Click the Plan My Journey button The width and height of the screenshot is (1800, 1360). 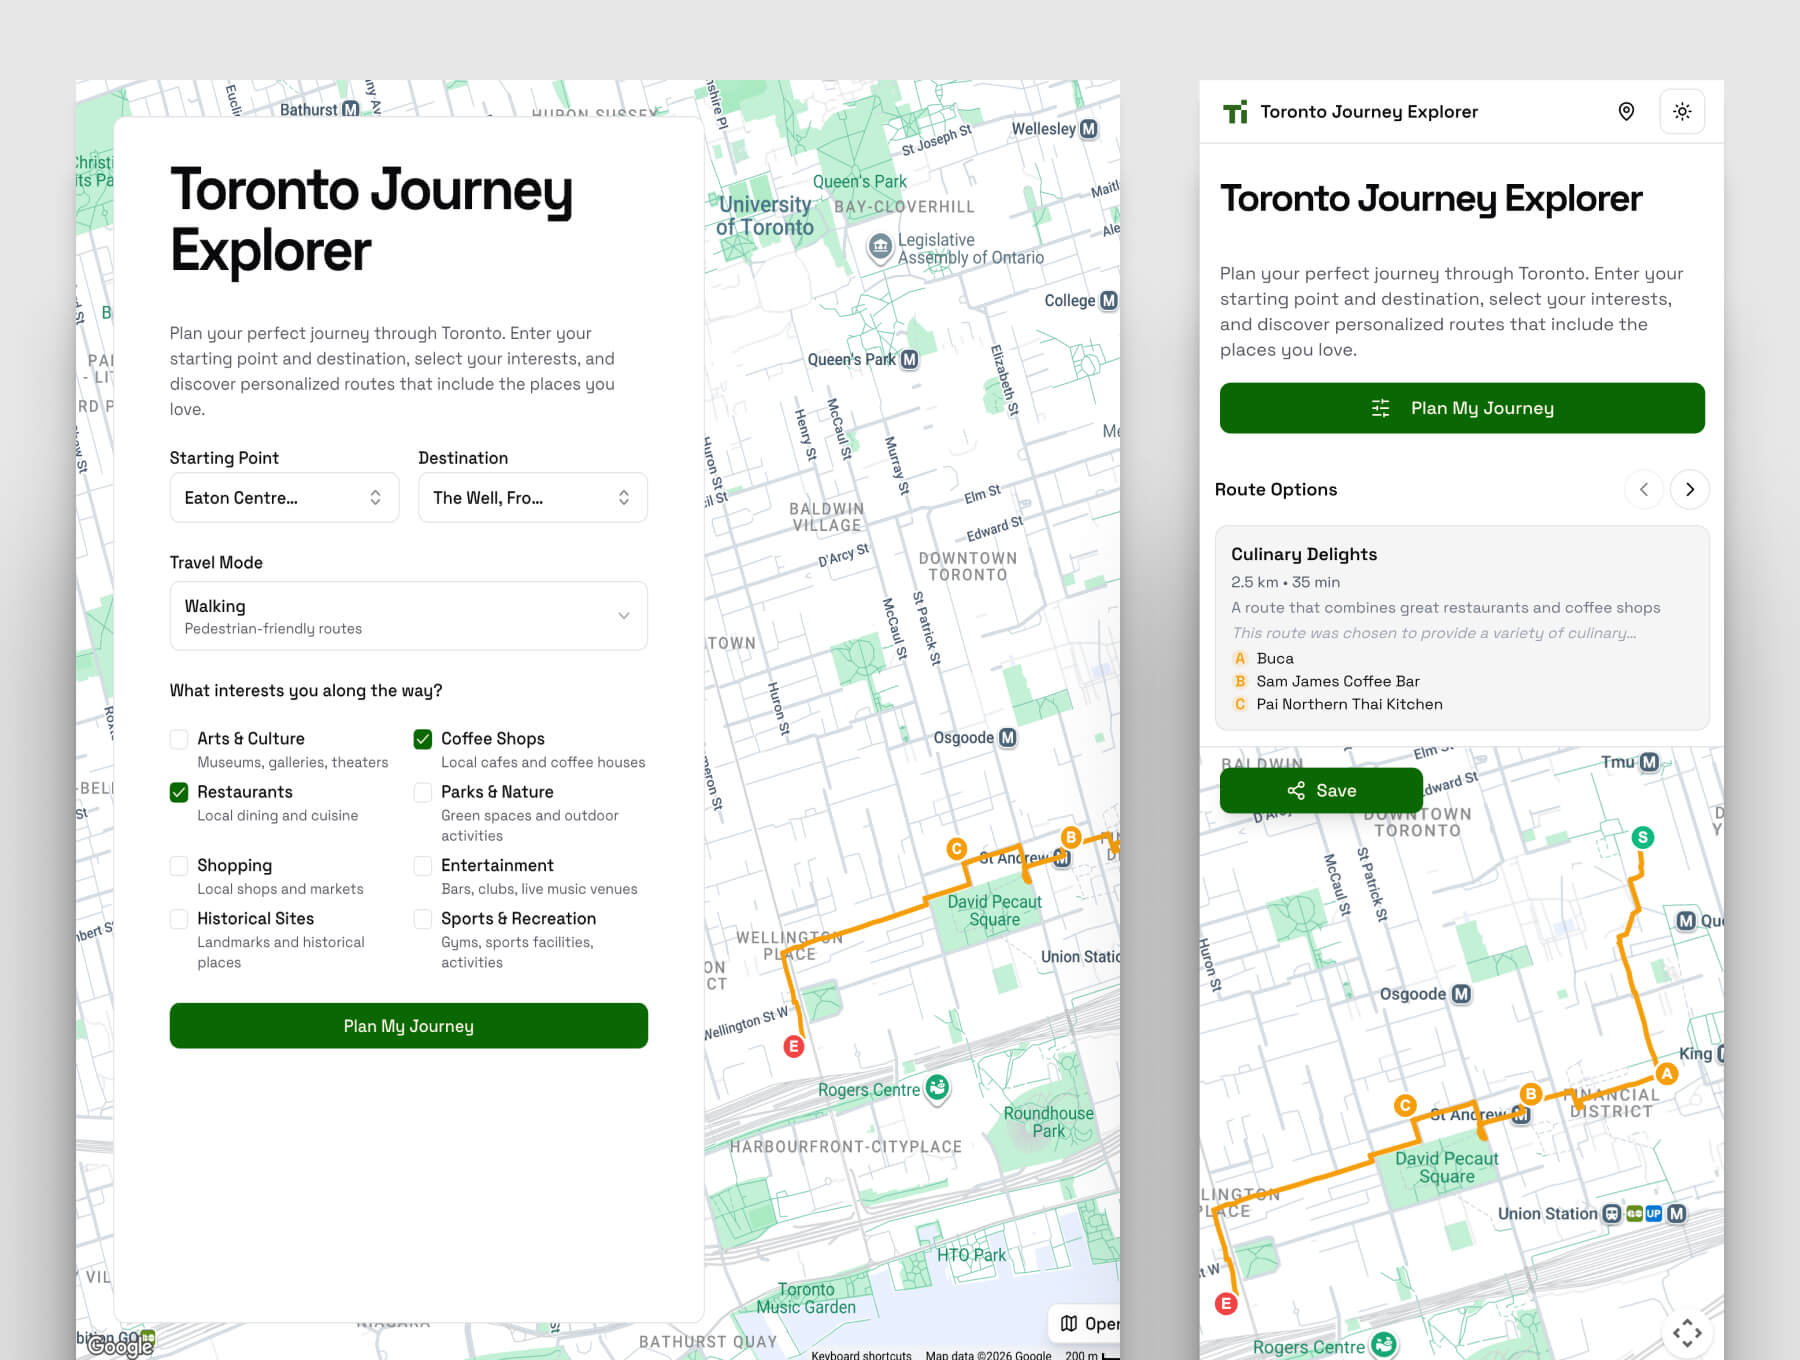408,1025
